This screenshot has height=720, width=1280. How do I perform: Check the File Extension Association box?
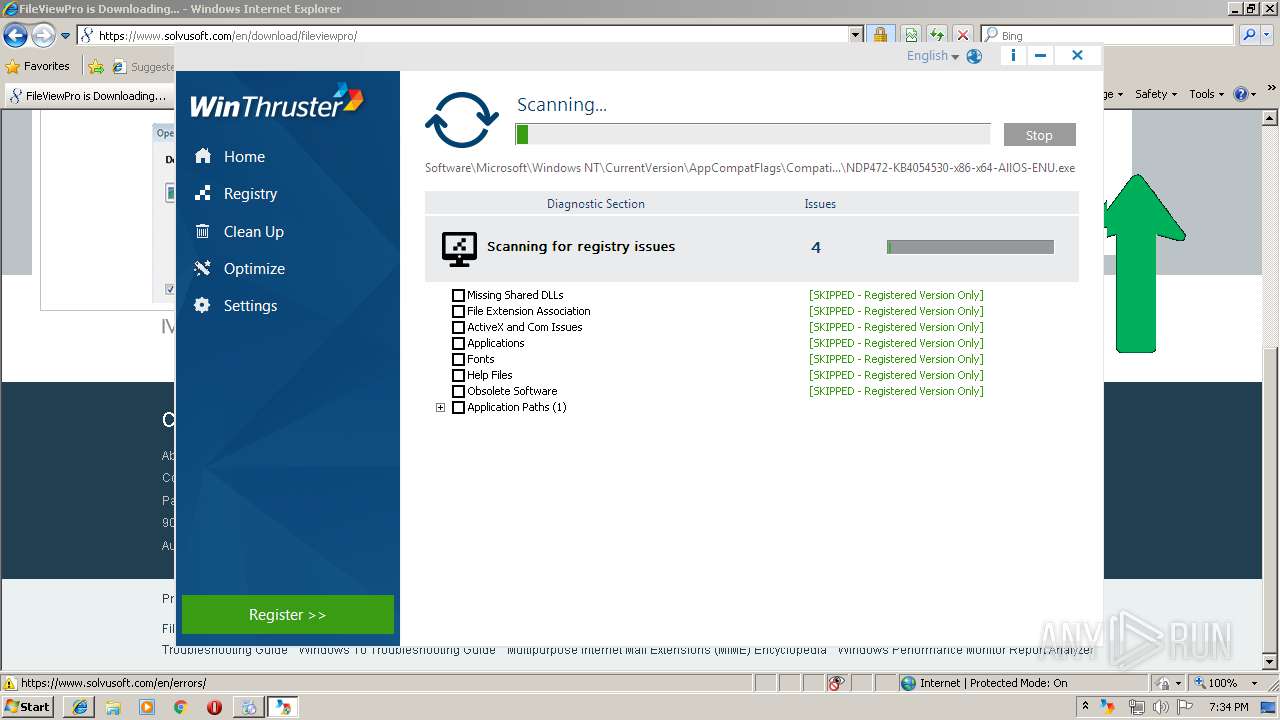(458, 311)
